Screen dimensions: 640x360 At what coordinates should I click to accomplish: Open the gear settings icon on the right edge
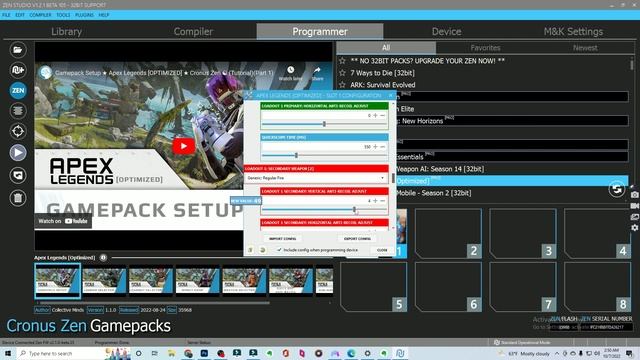(634, 227)
